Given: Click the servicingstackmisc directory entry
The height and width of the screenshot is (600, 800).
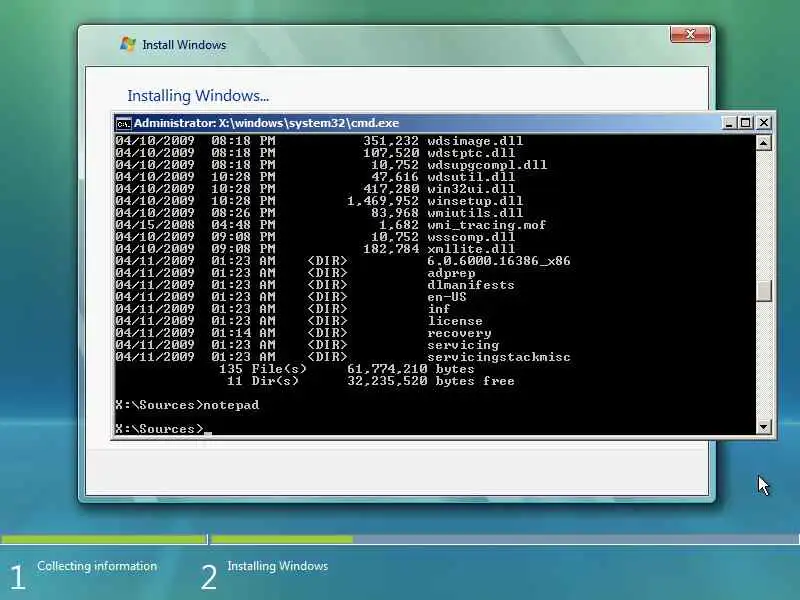Looking at the screenshot, I should (498, 357).
